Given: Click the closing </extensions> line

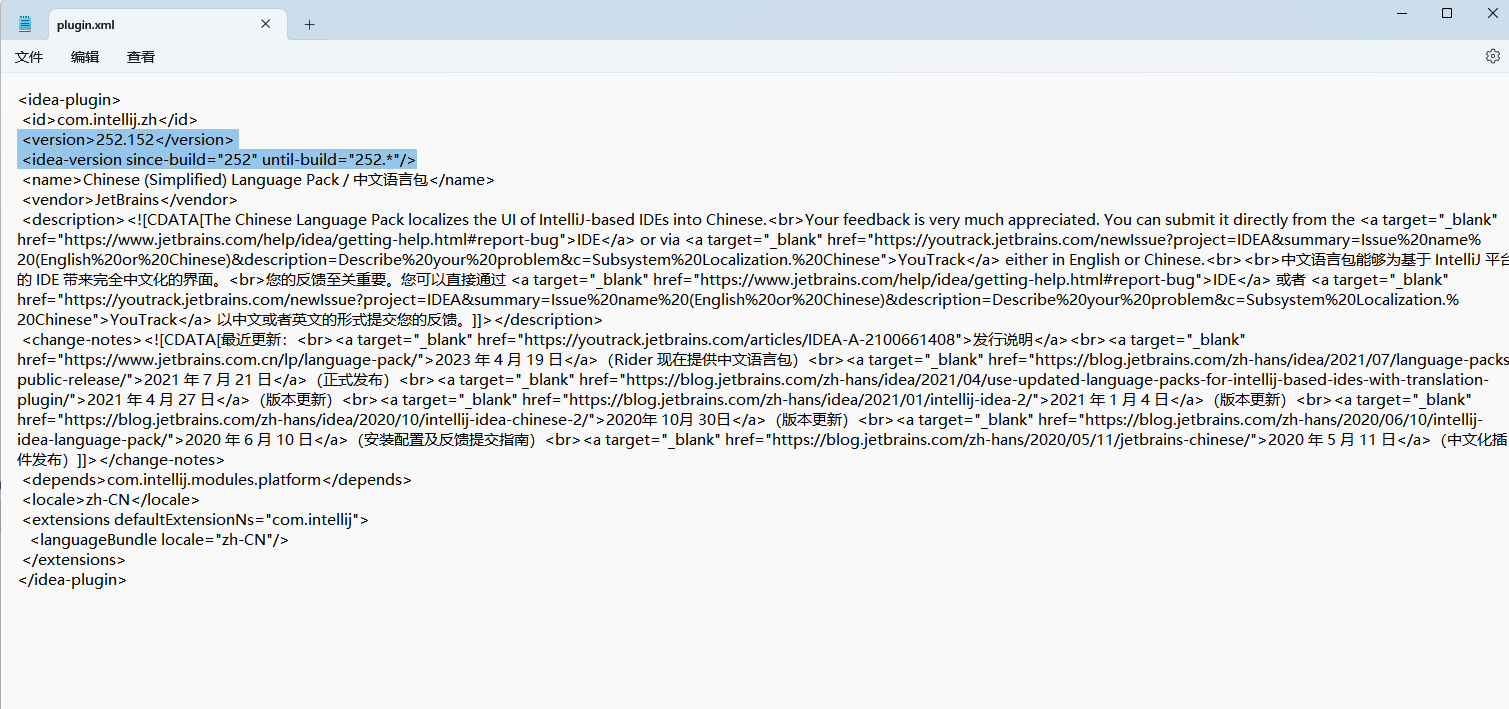Looking at the screenshot, I should pyautogui.click(x=74, y=560).
